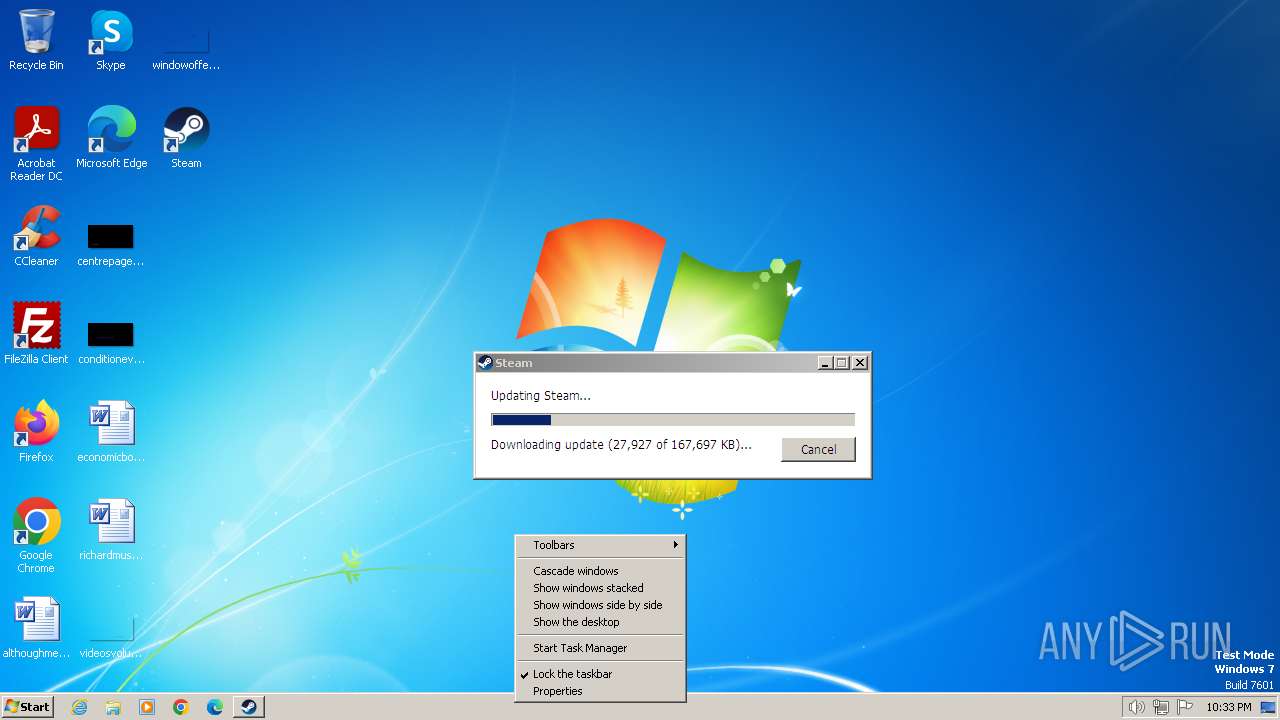Launch media player taskbar icon
The image size is (1280, 720).
[x=147, y=707]
